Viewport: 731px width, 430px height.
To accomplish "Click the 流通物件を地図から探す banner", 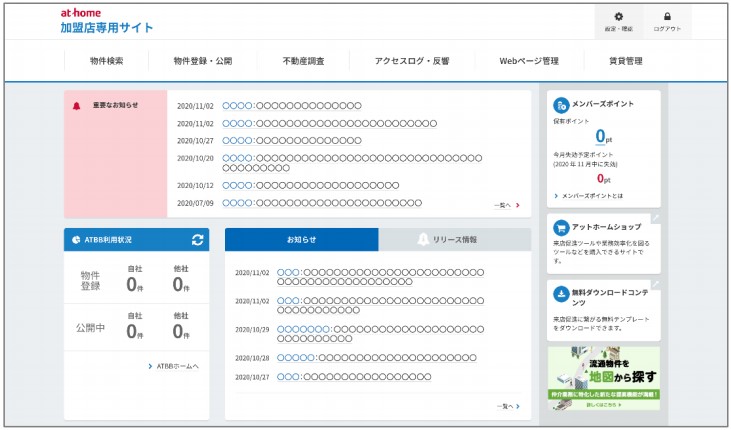I will click(604, 378).
